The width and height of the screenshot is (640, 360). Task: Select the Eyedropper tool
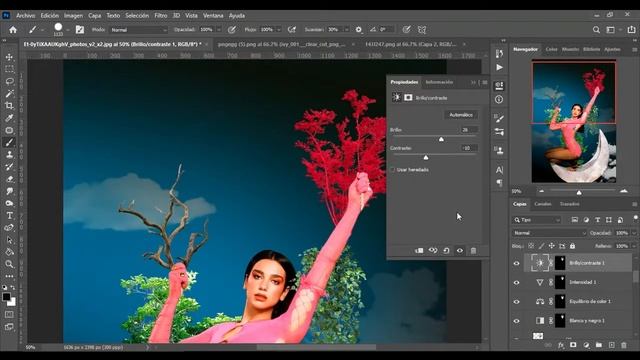(9, 118)
